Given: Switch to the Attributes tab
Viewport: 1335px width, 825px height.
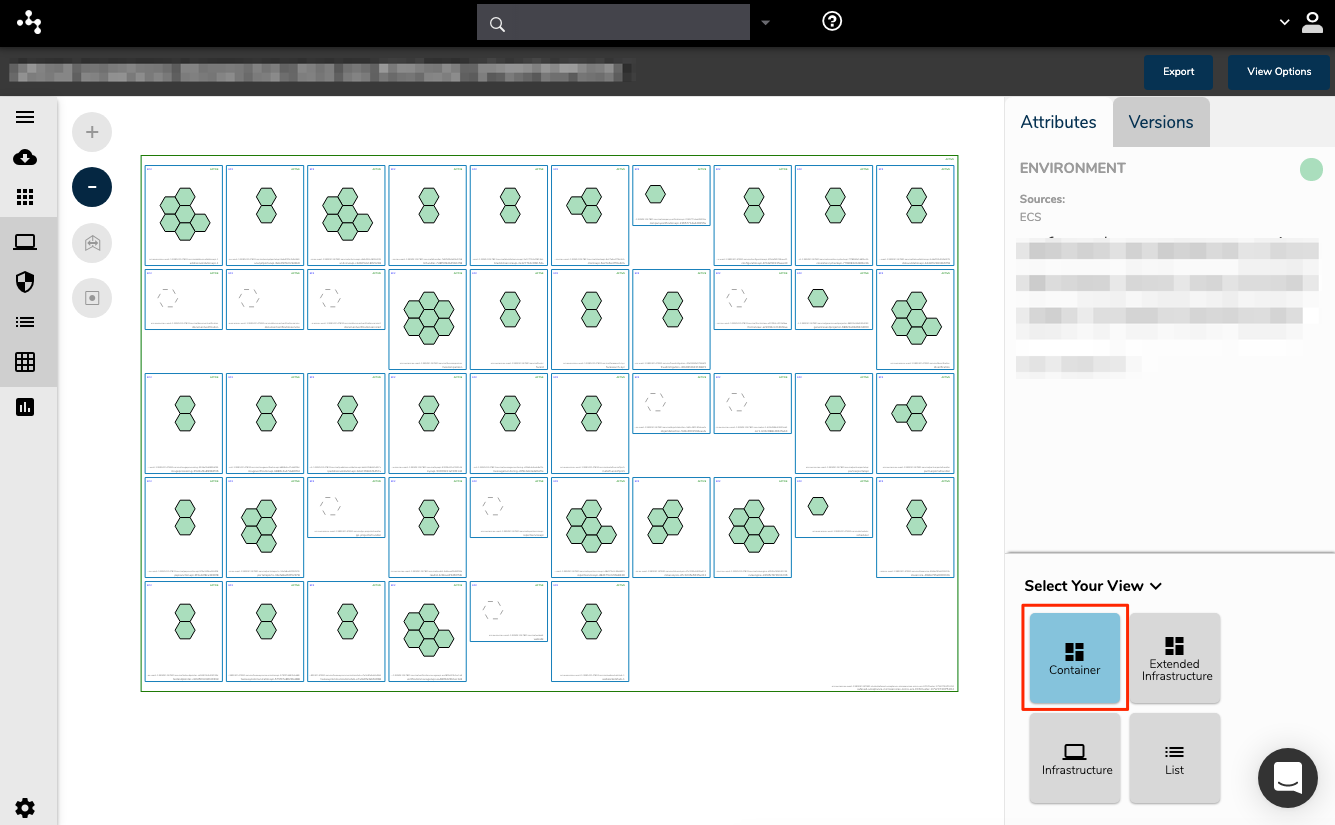Looking at the screenshot, I should (1058, 121).
